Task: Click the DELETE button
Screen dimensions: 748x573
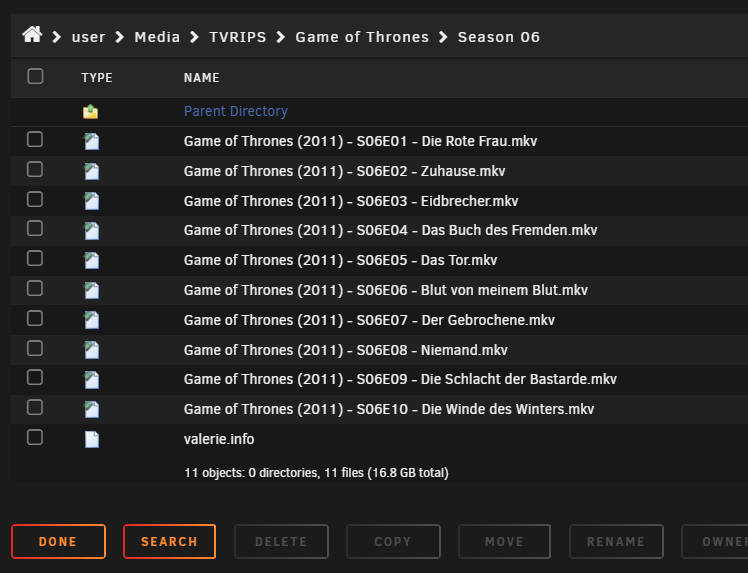Action: (x=281, y=542)
